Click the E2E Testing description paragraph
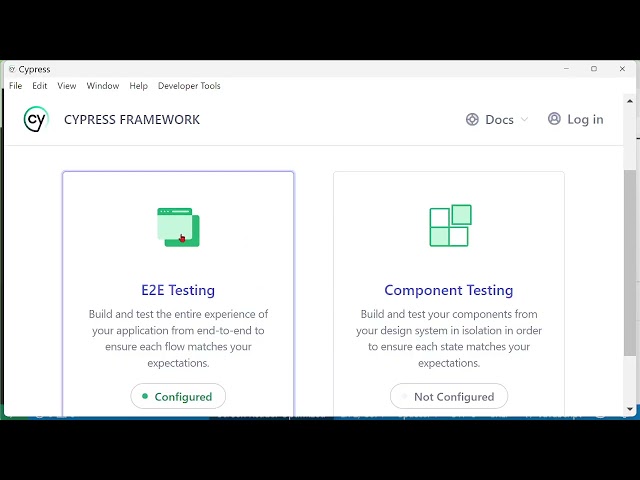Screen dimensions: 640x480 [x=178, y=338]
